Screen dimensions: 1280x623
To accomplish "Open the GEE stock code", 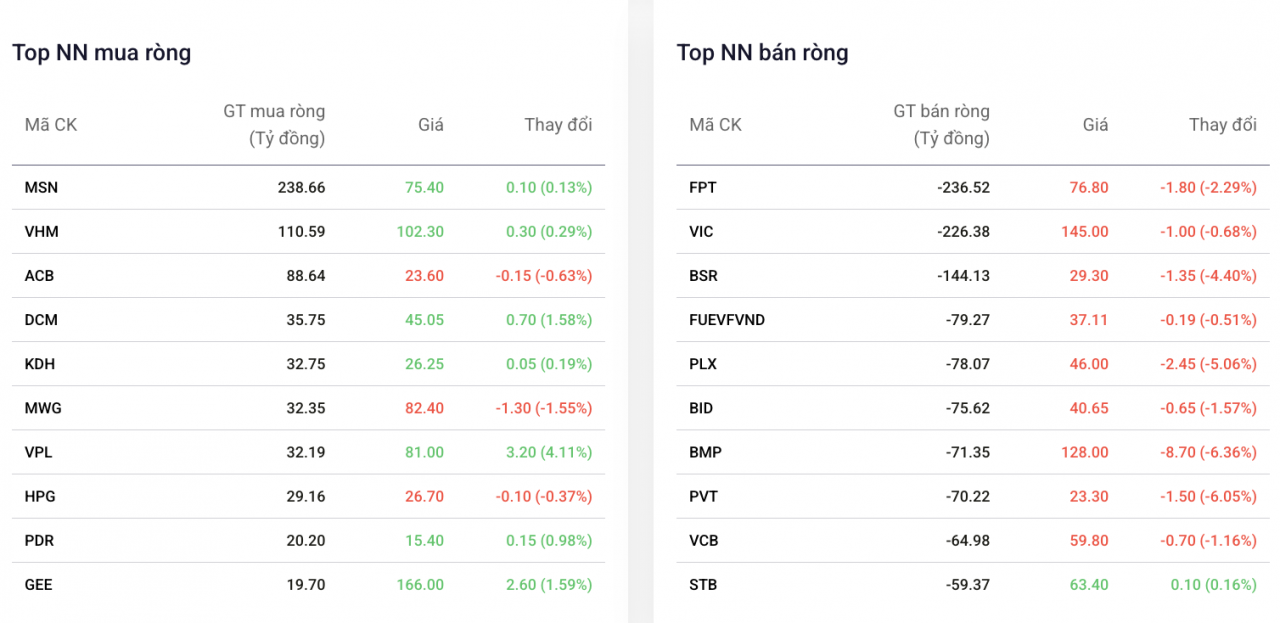I will 39,584.
